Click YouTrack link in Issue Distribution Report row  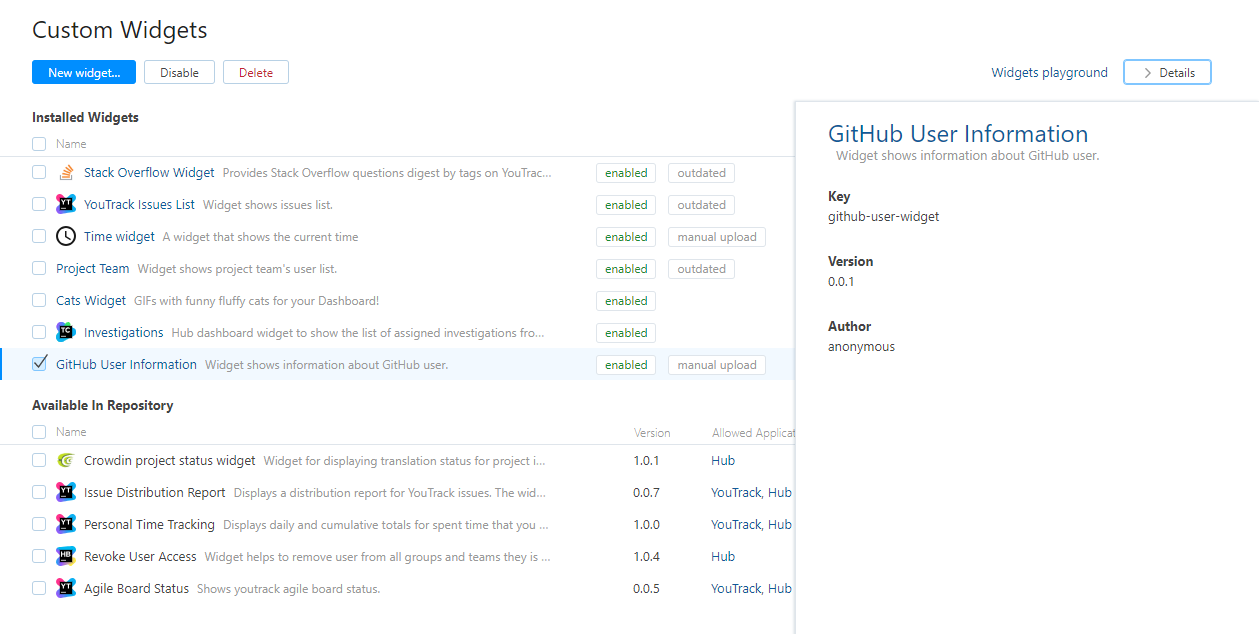pos(736,493)
